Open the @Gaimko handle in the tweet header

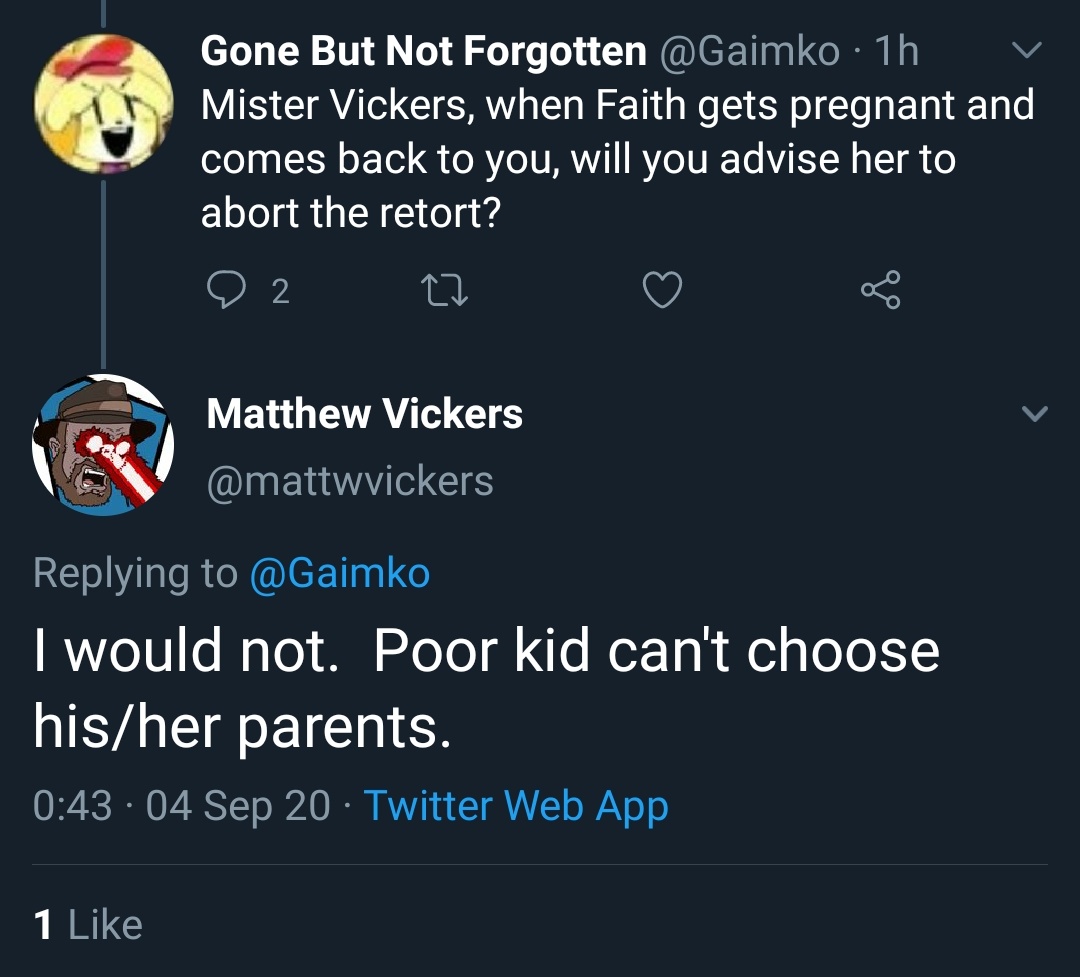point(750,52)
